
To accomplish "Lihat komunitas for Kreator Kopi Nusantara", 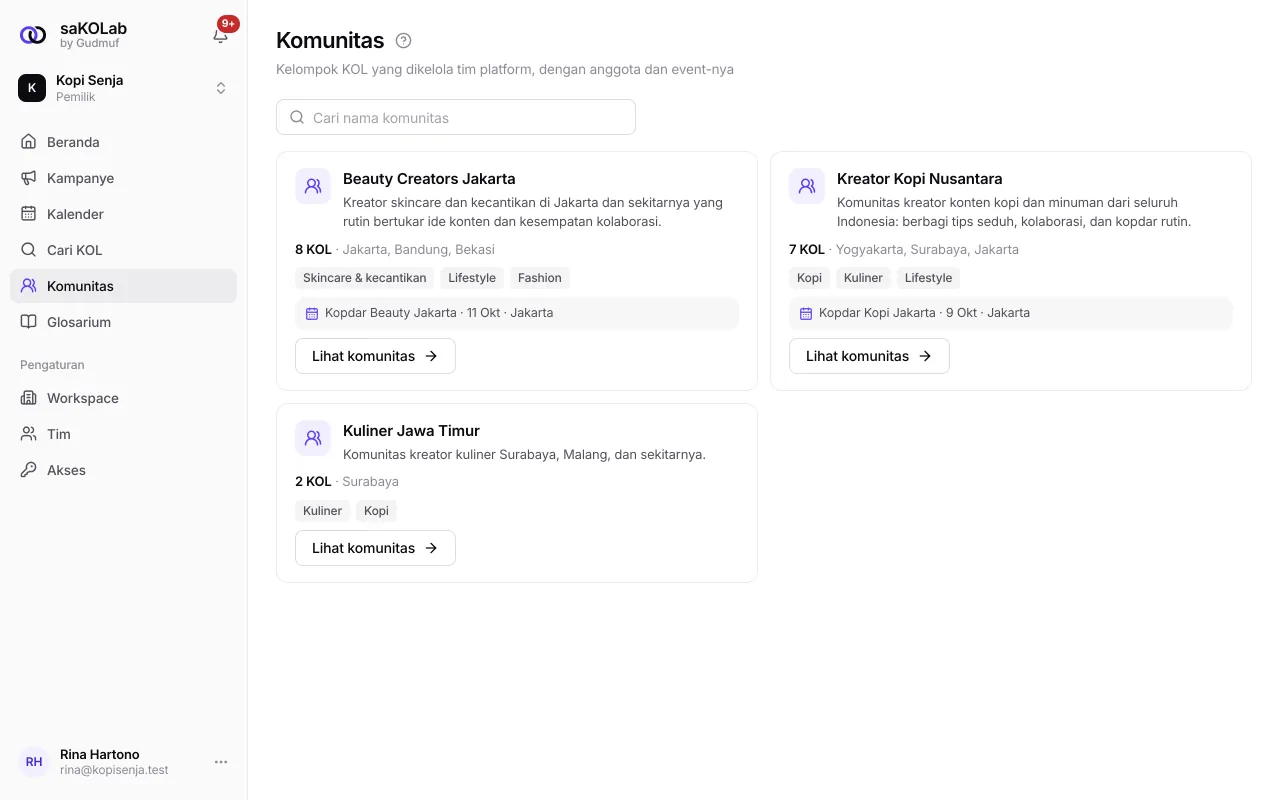I will 869,356.
